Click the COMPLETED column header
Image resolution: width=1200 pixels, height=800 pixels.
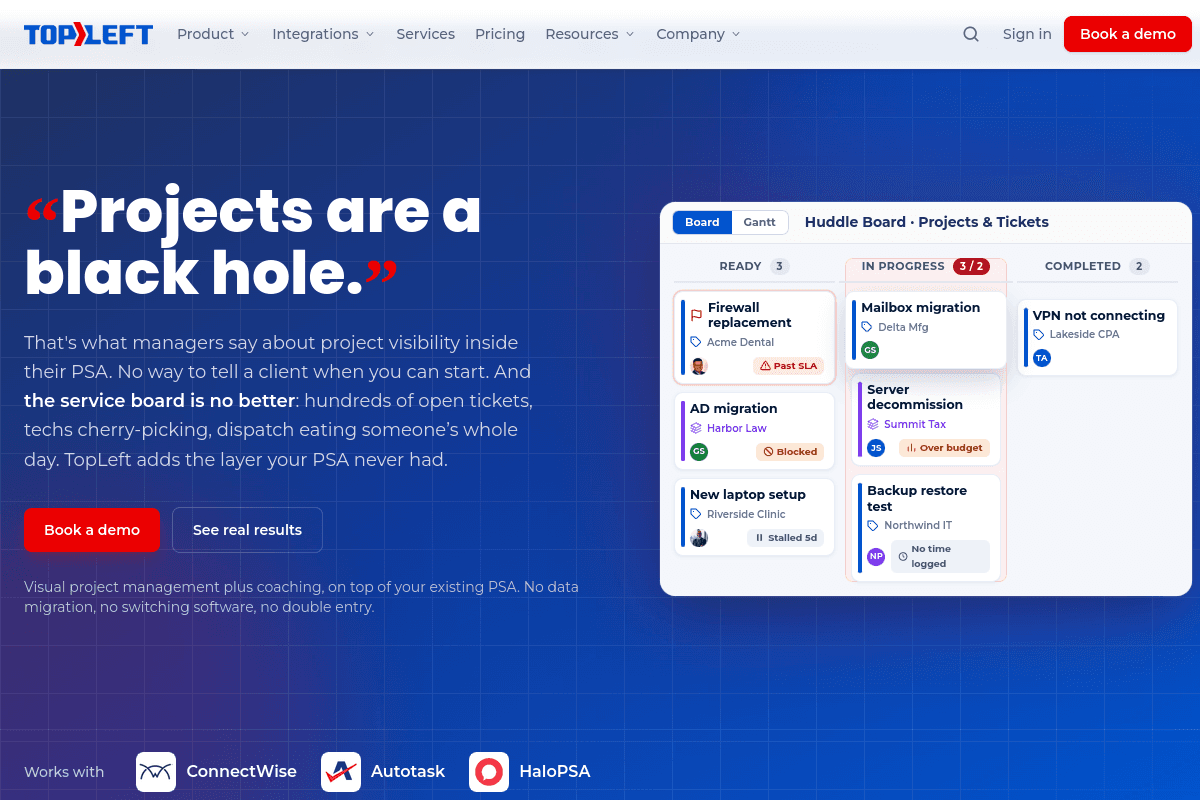tap(1083, 266)
